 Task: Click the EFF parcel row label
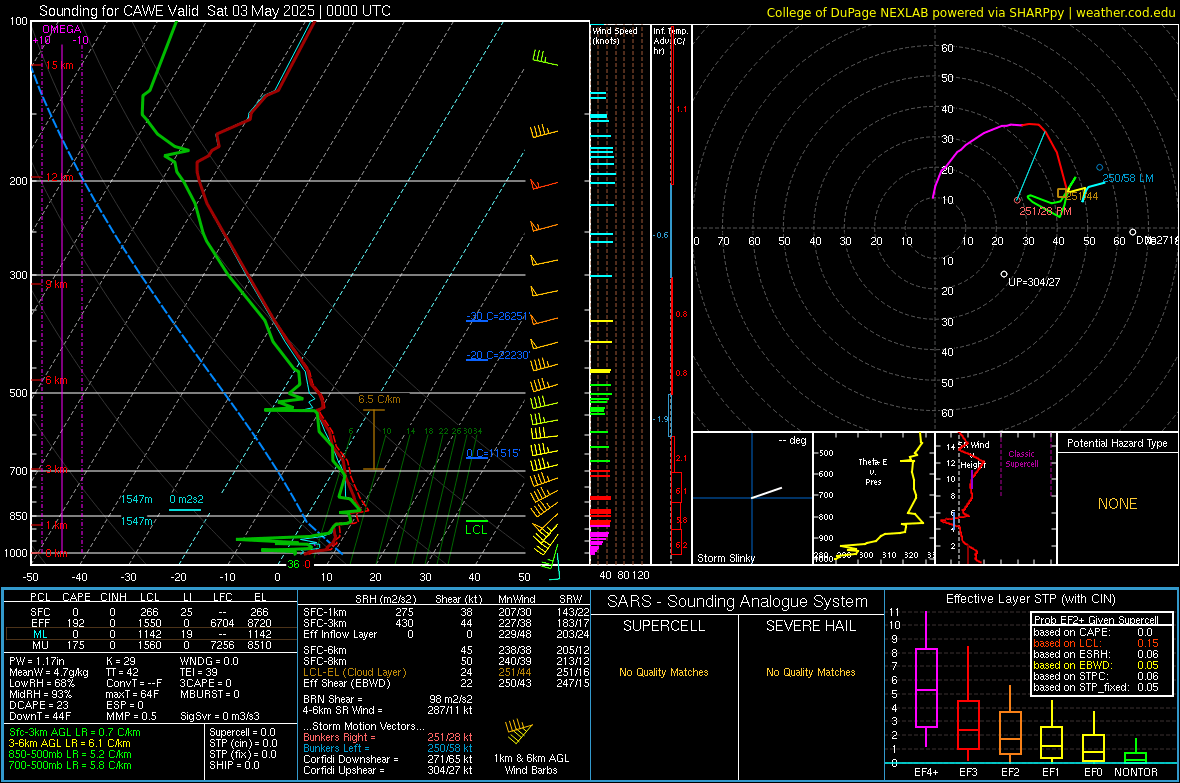(x=40, y=623)
